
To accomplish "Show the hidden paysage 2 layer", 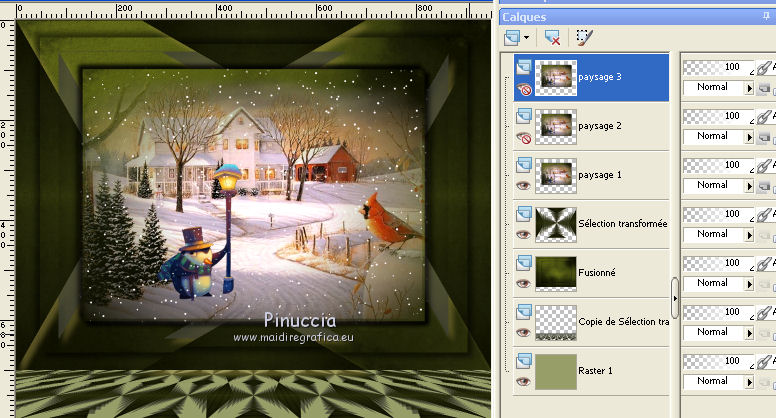I will coord(524,139).
